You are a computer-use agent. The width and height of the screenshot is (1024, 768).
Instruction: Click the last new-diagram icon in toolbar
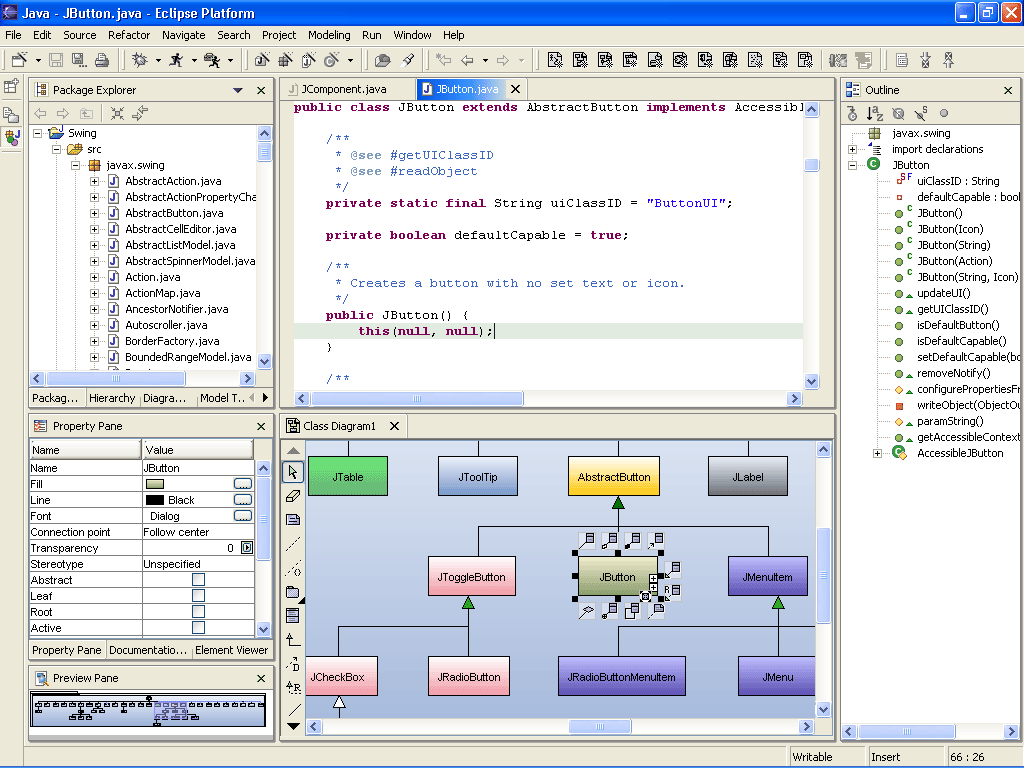[x=806, y=60]
